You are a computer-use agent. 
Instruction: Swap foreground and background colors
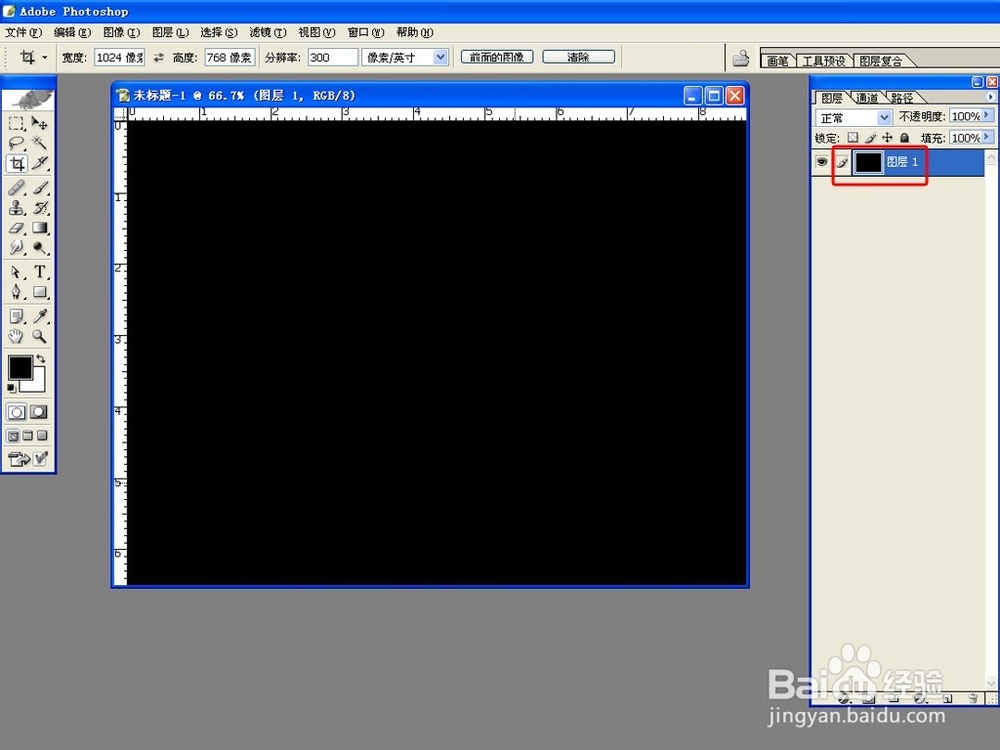[x=41, y=359]
